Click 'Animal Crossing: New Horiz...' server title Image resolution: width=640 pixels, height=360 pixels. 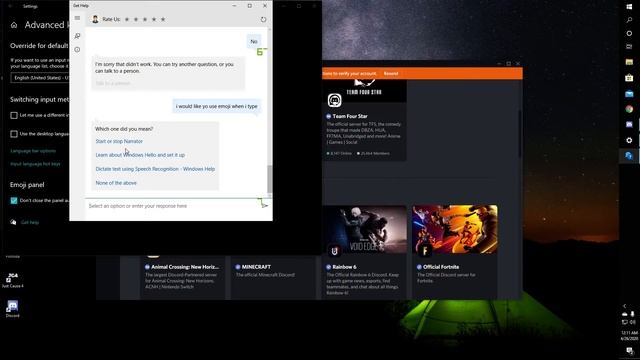[x=185, y=267]
